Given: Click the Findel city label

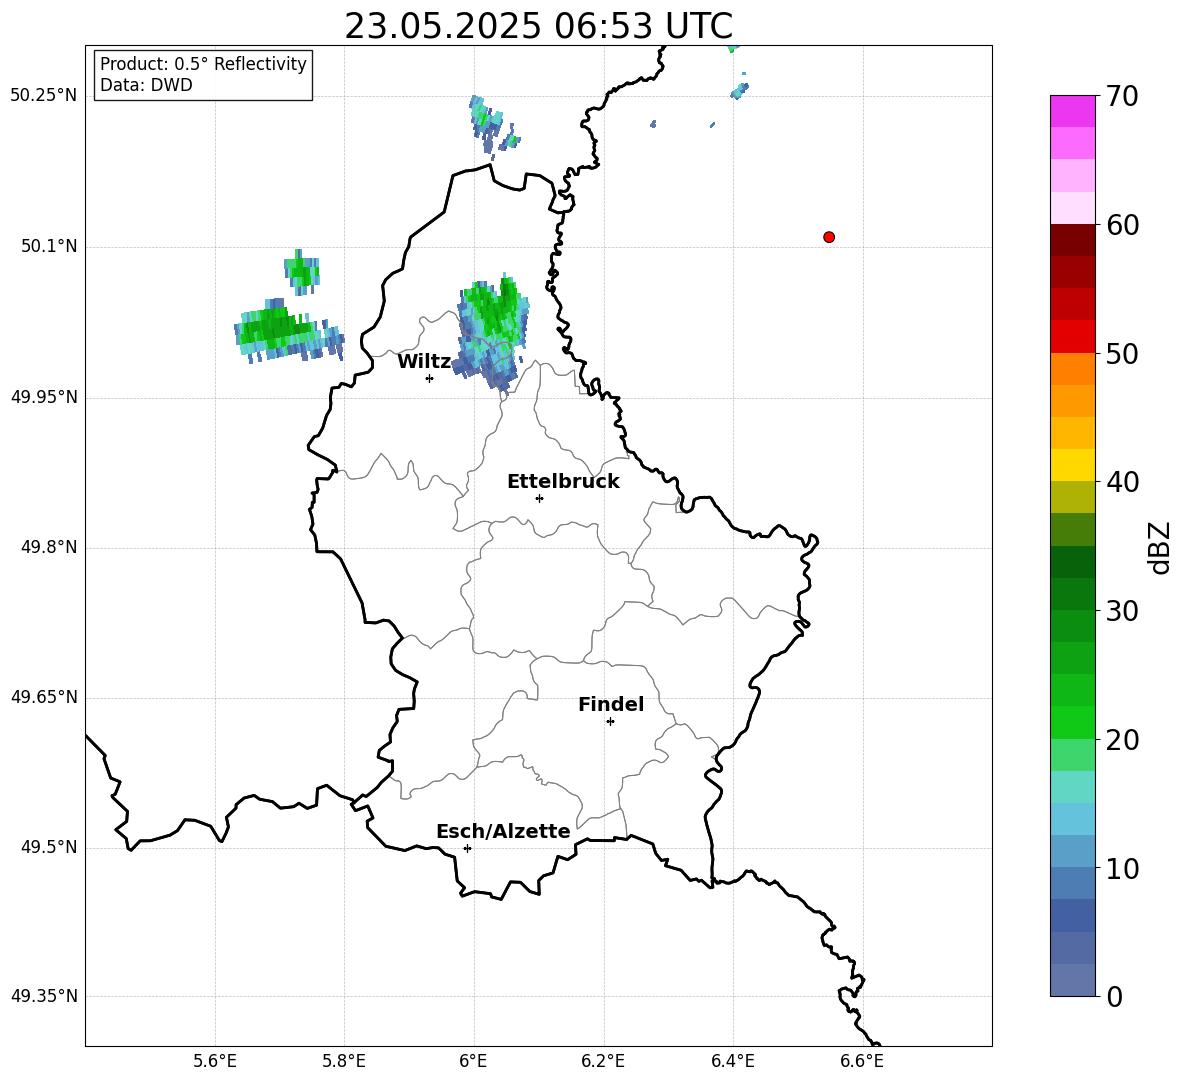Looking at the screenshot, I should click(x=611, y=704).
